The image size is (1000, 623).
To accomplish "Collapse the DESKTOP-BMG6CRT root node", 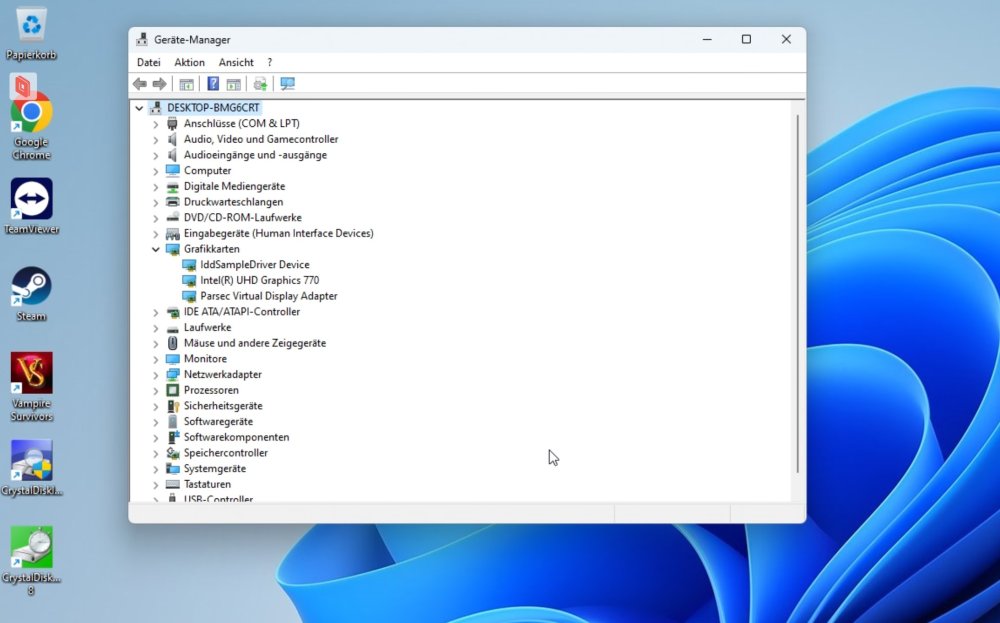I will tap(139, 108).
